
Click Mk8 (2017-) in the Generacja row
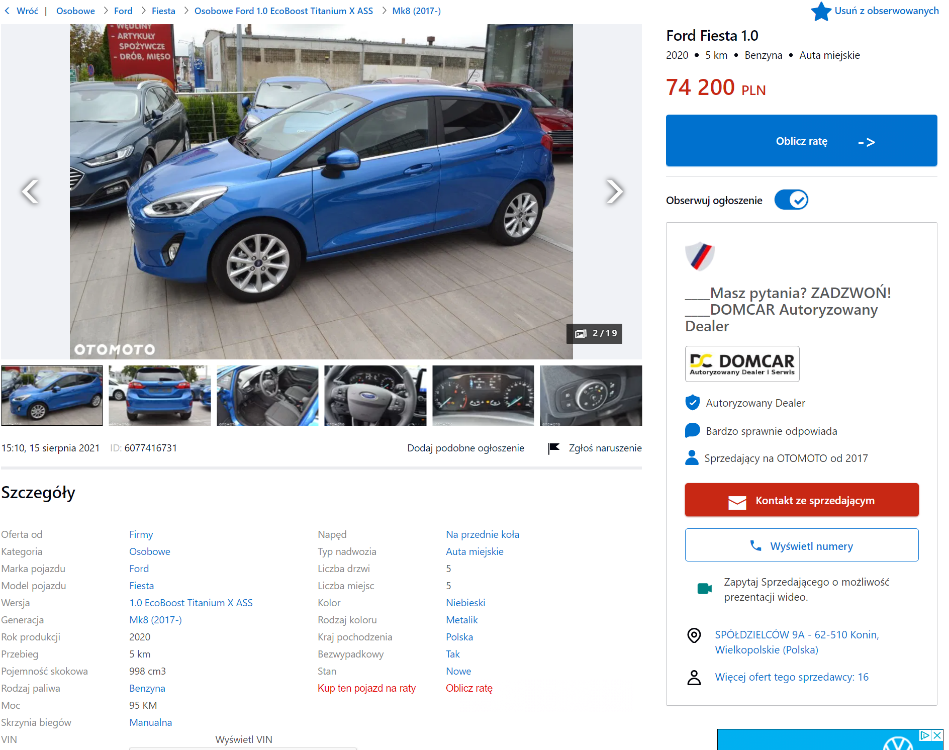click(x=156, y=620)
